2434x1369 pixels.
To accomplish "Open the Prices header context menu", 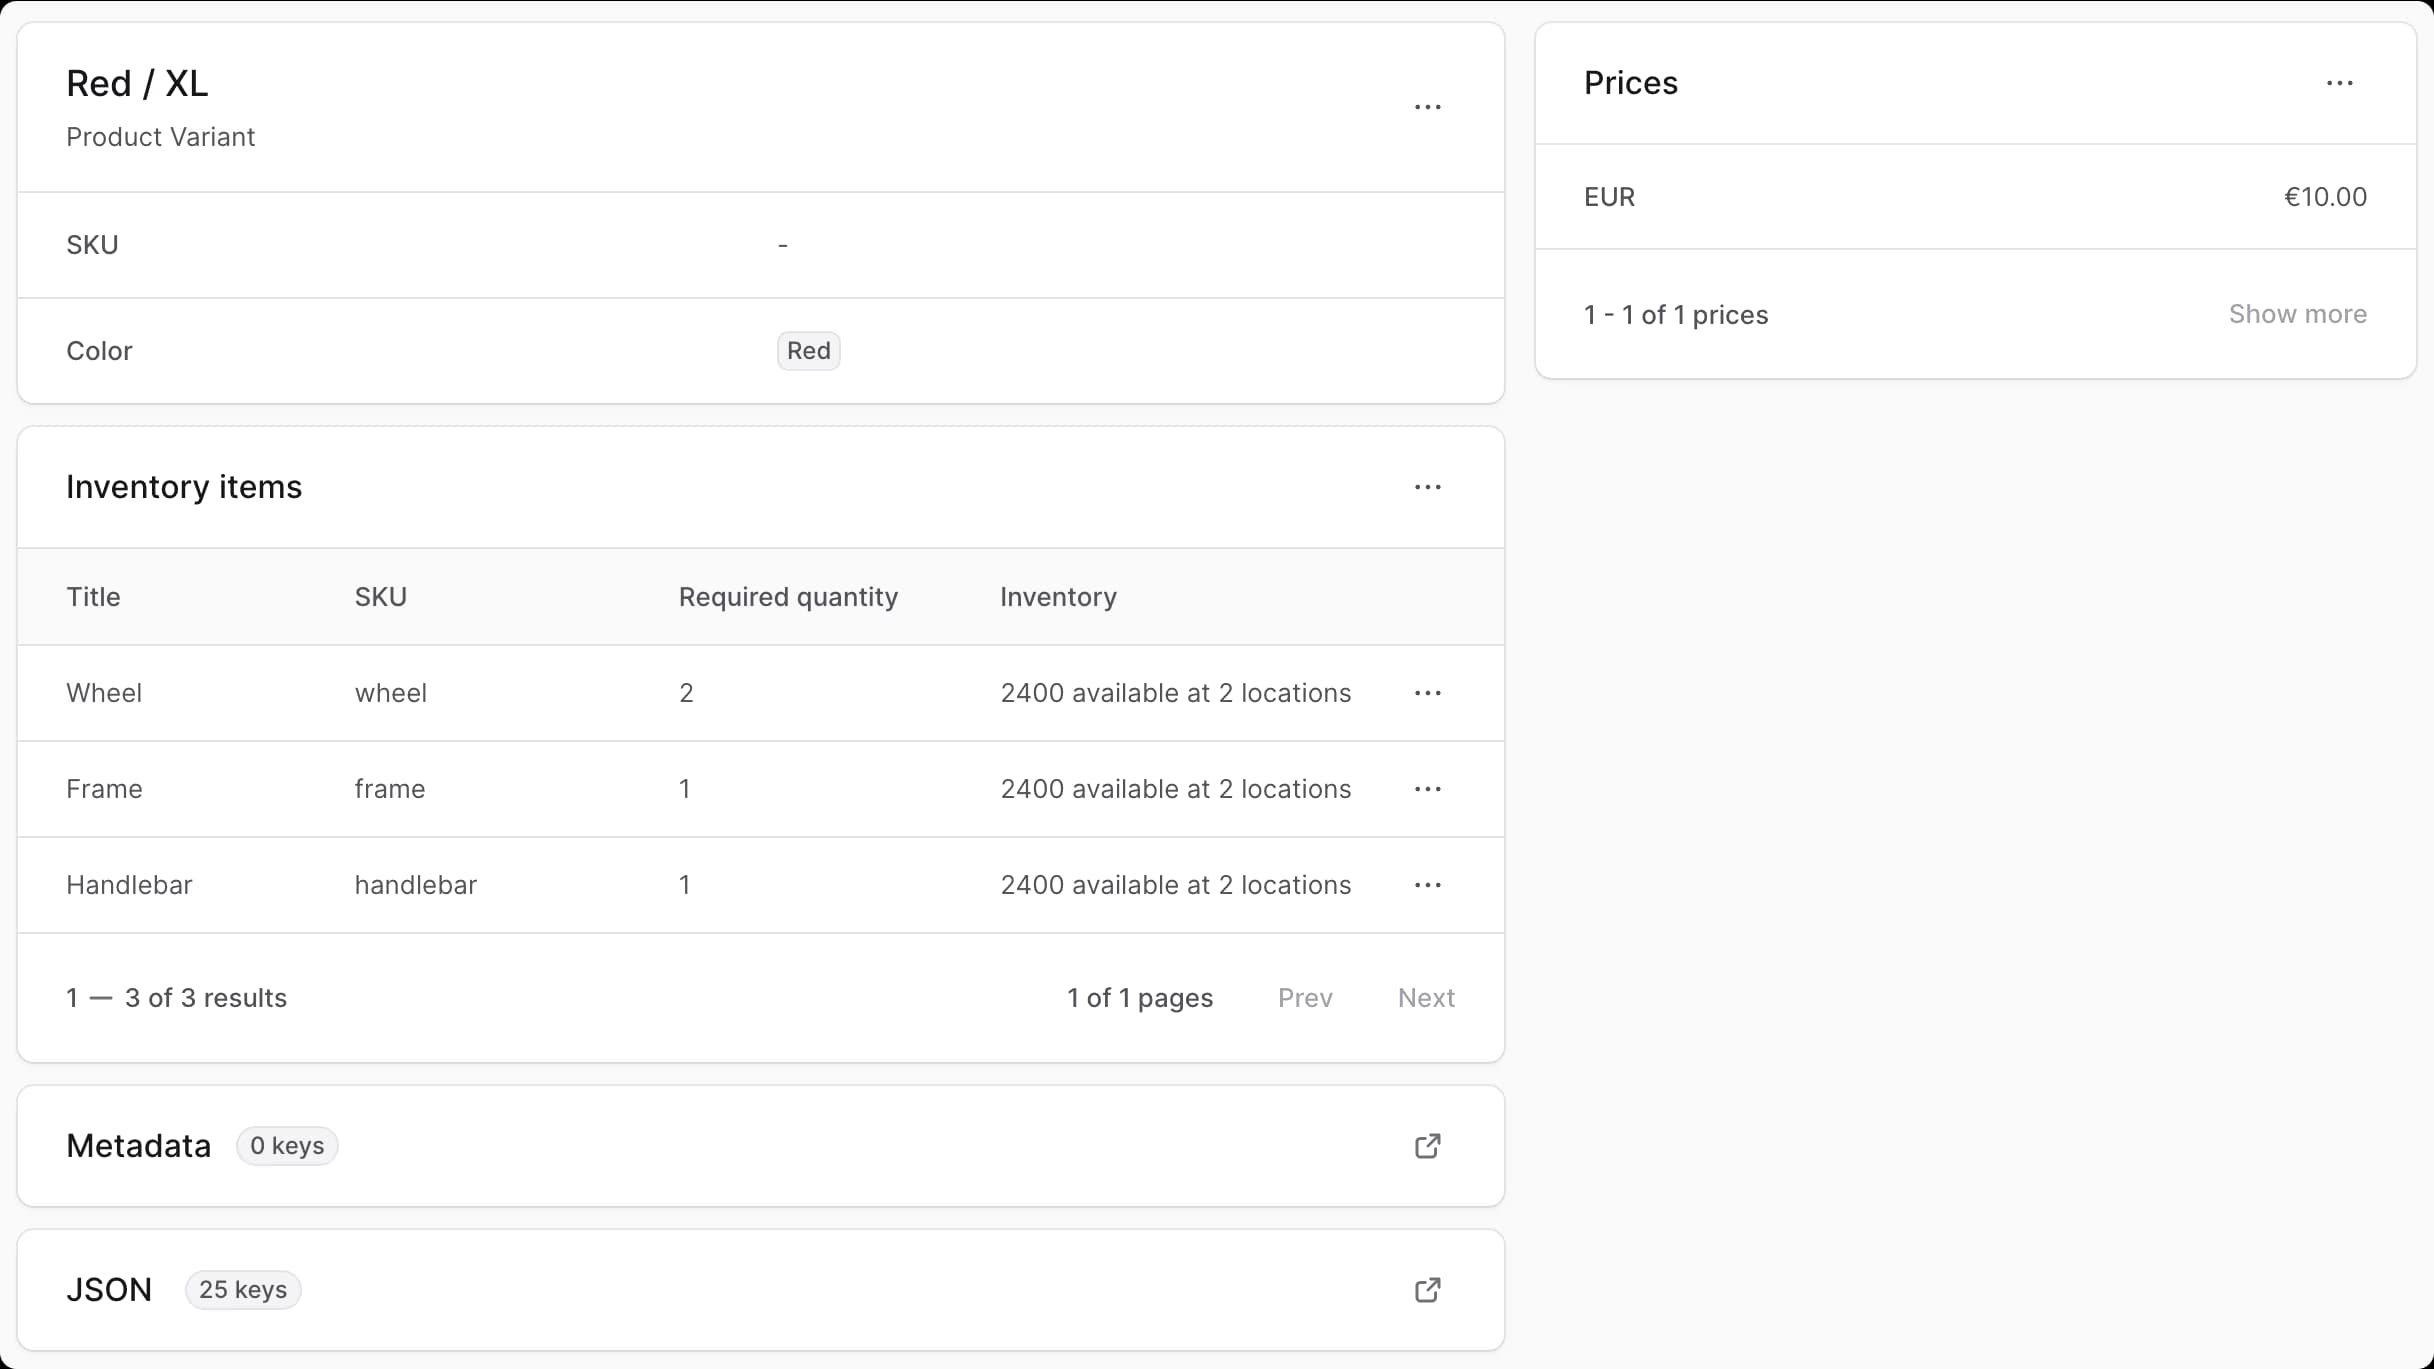I will point(2341,83).
